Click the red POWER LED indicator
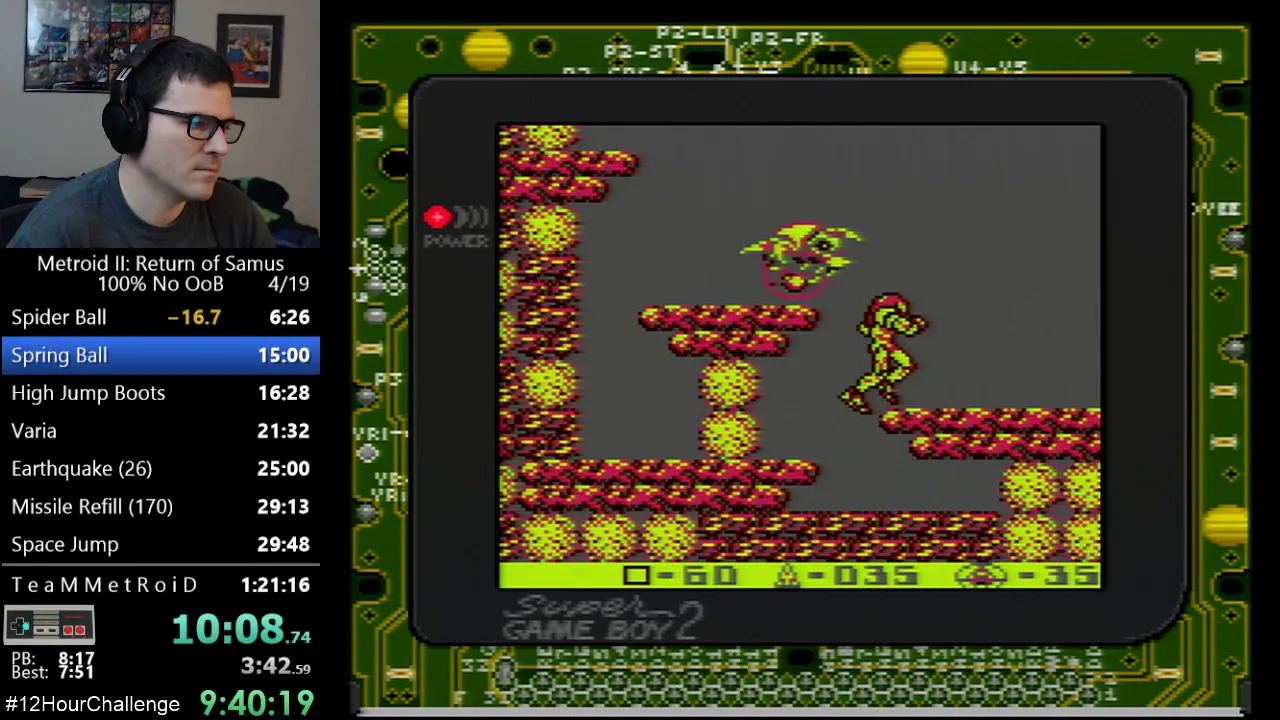This screenshot has width=1280, height=720. pos(437,217)
